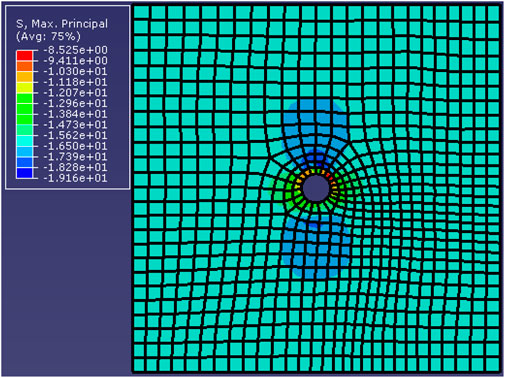Click the blue stress zone below hole

[x=316, y=247]
